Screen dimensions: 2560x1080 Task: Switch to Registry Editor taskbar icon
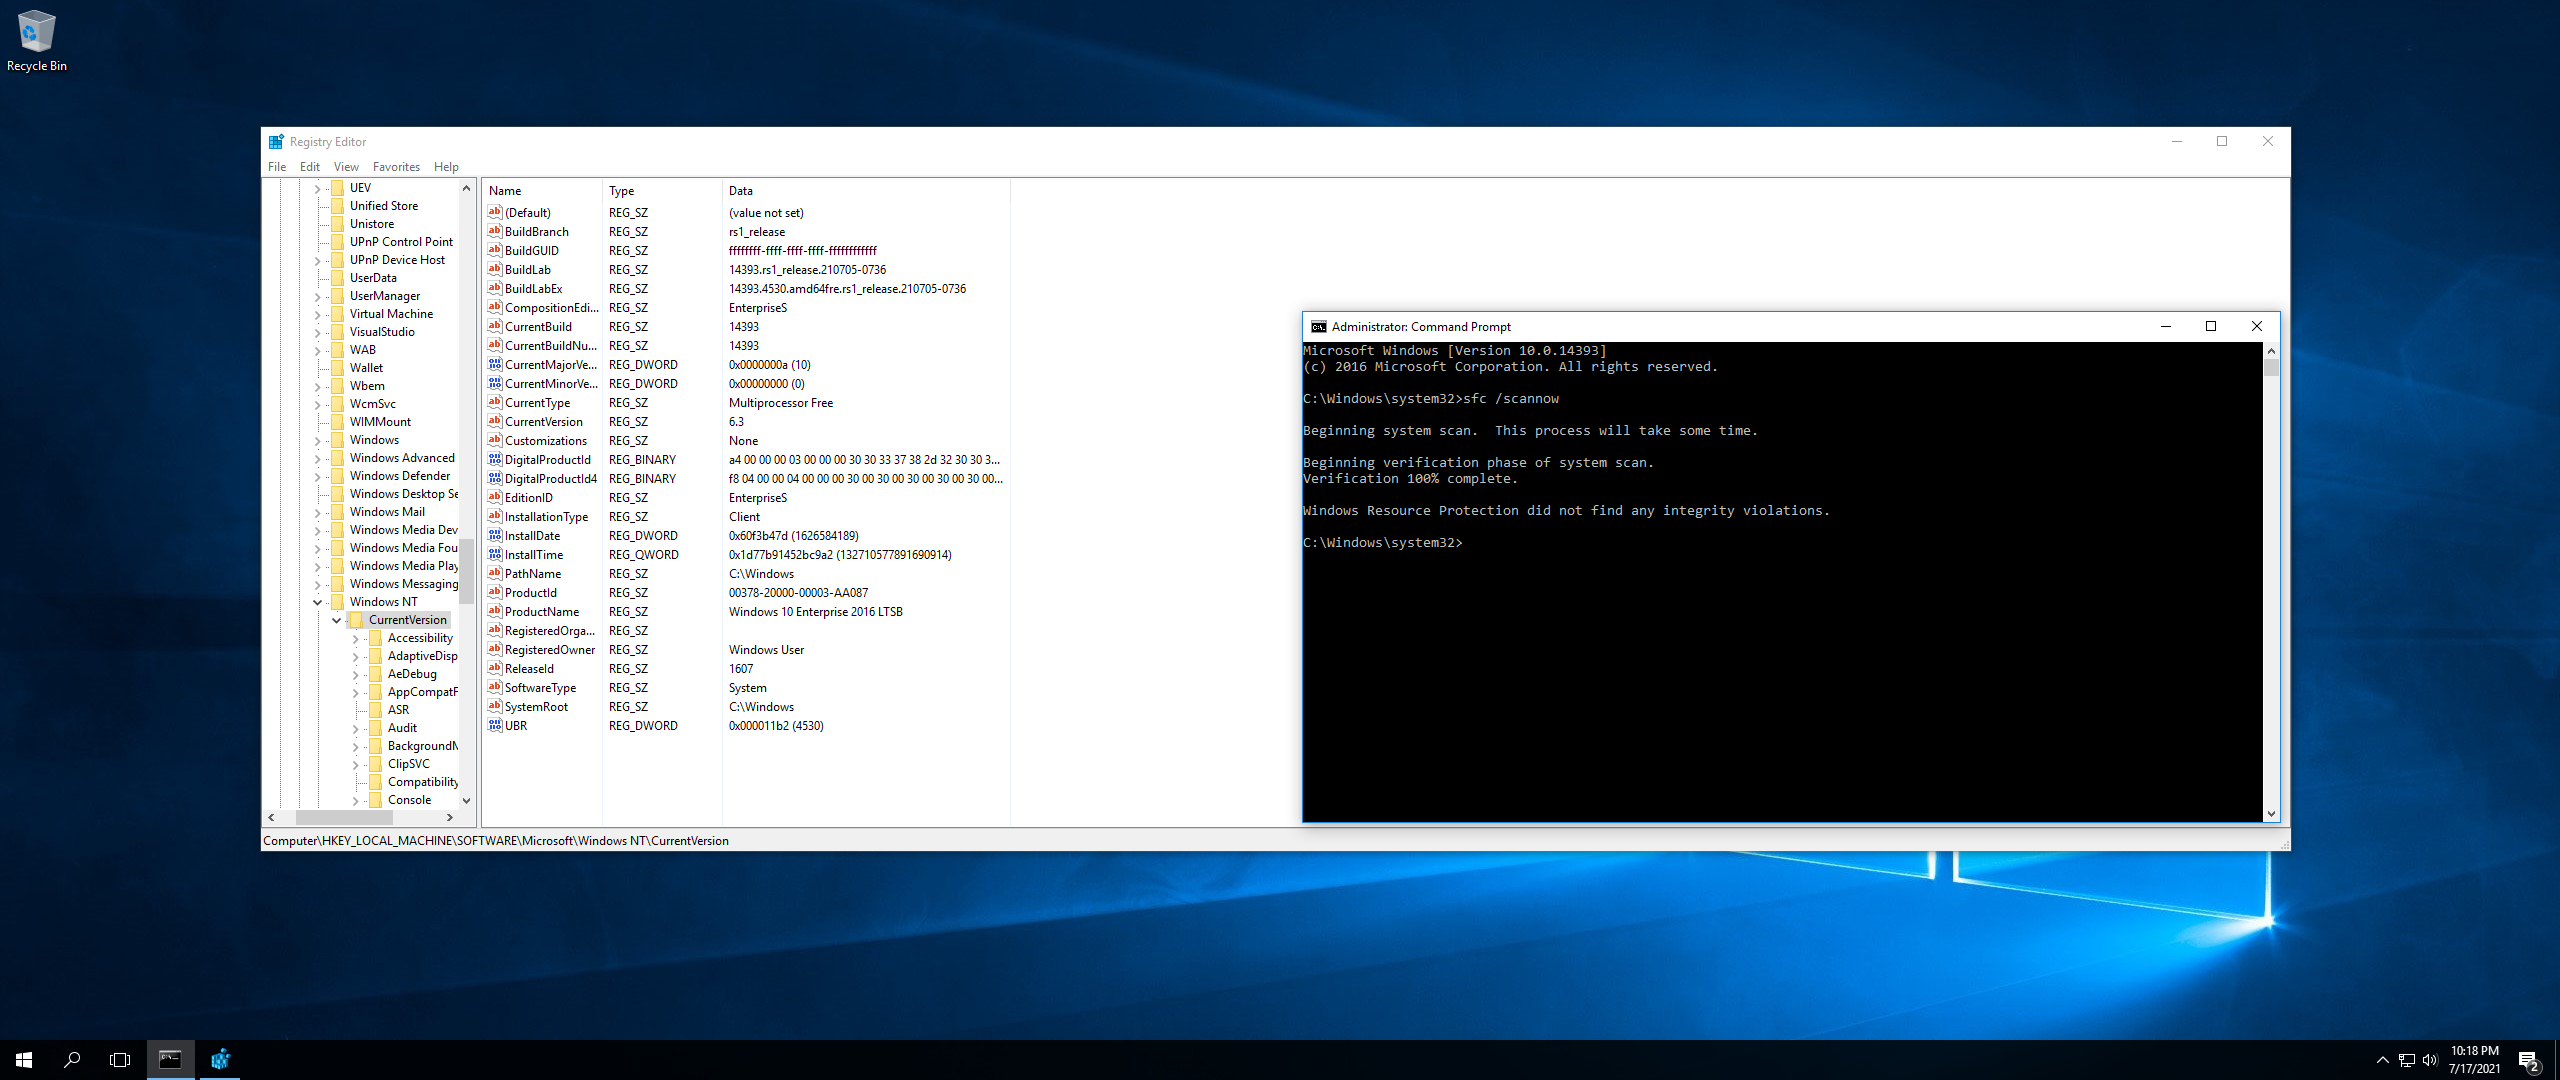220,1060
